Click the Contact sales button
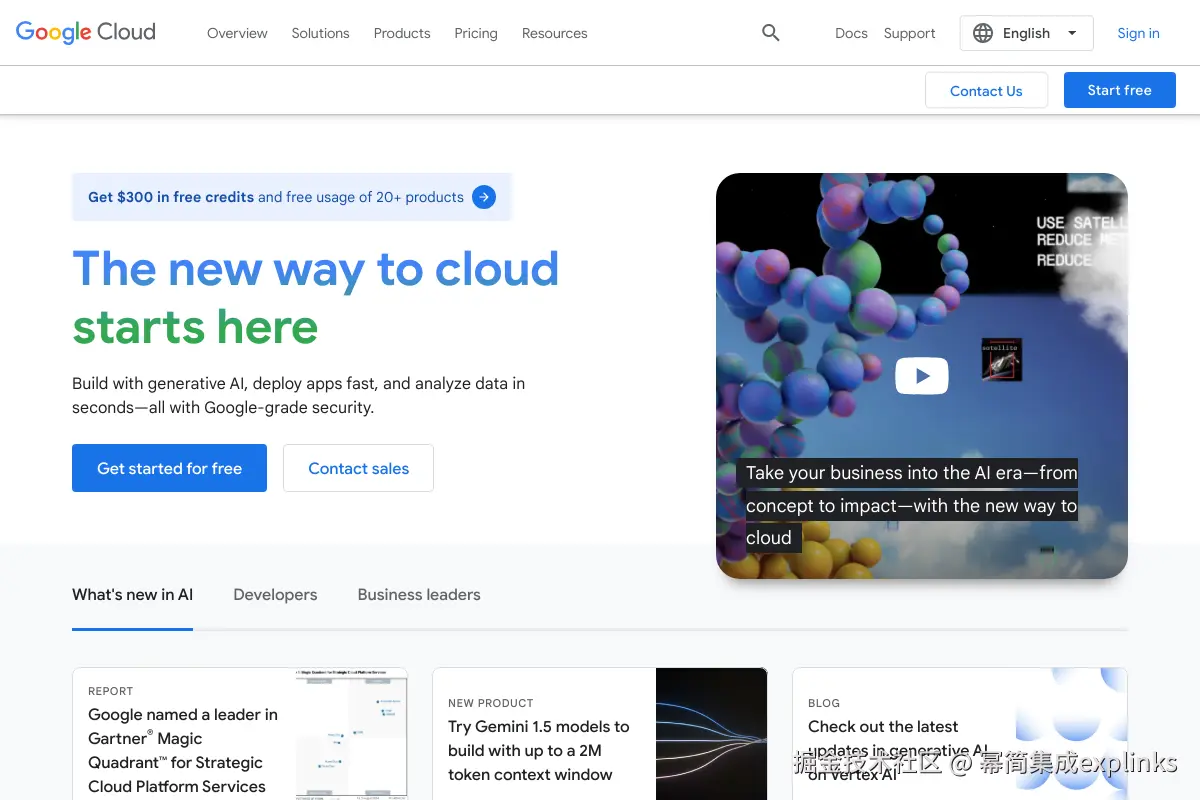Viewport: 1200px width, 800px height. point(358,468)
